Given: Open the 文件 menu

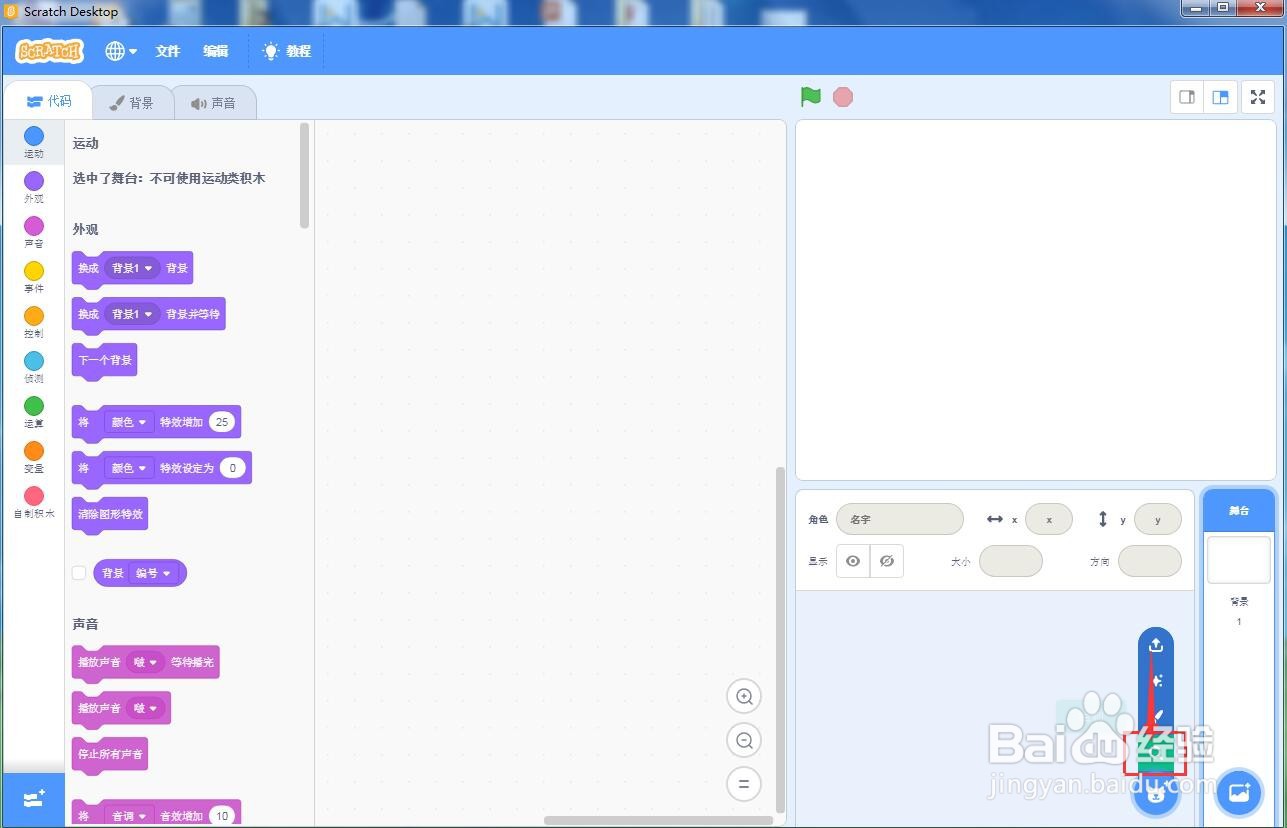Looking at the screenshot, I should (168, 51).
